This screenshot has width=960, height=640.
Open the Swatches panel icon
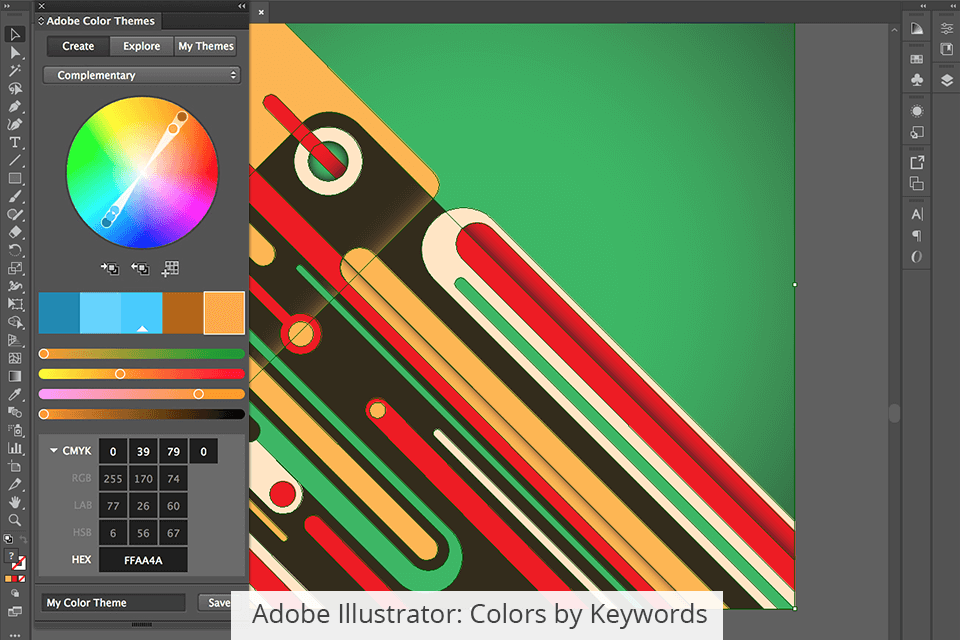[917, 59]
